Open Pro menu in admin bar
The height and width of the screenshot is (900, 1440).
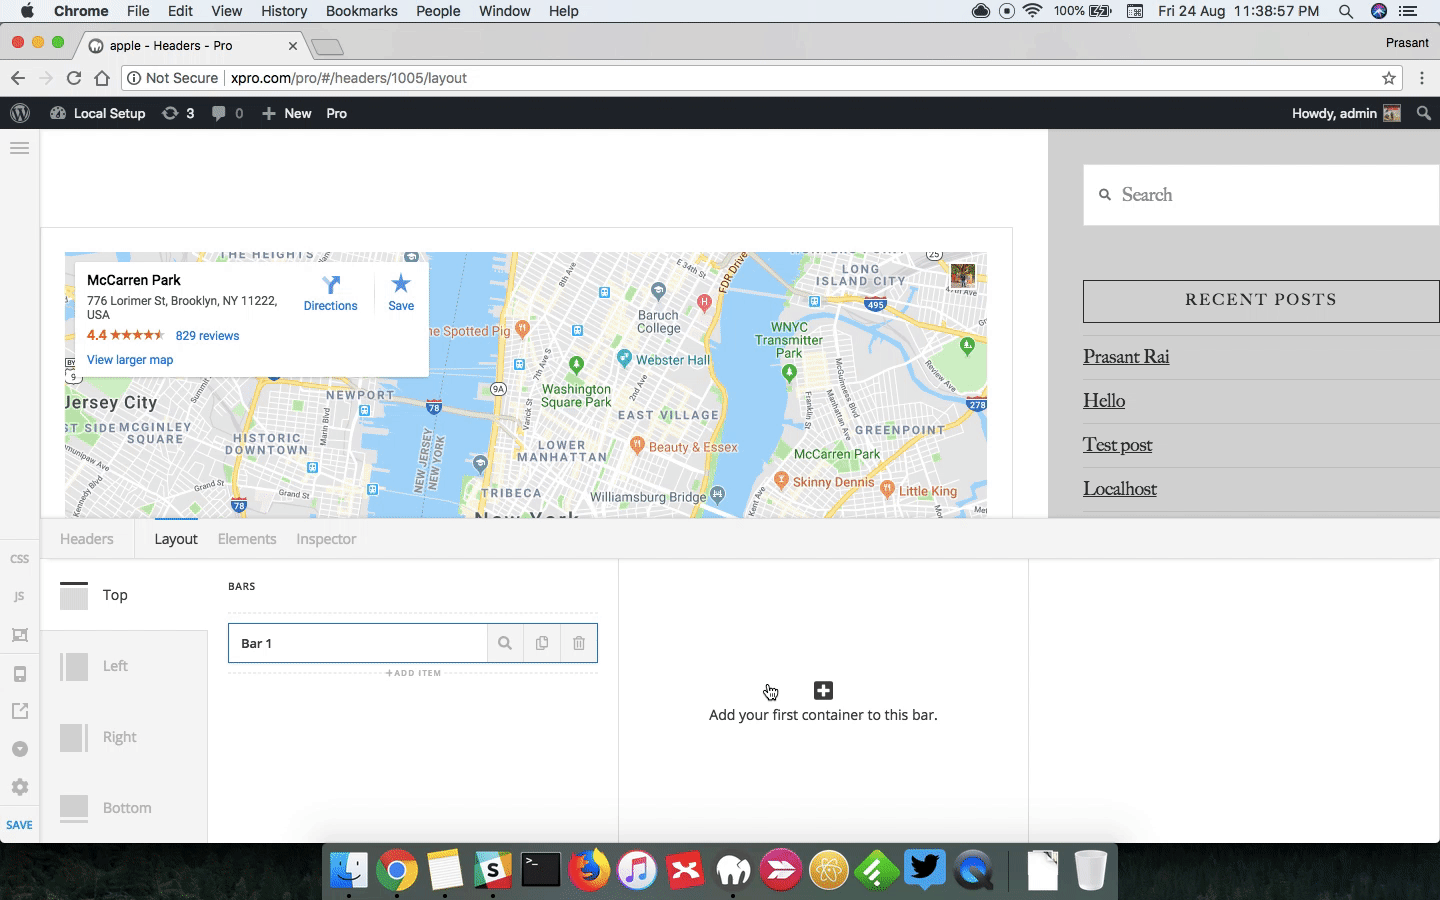tap(337, 113)
